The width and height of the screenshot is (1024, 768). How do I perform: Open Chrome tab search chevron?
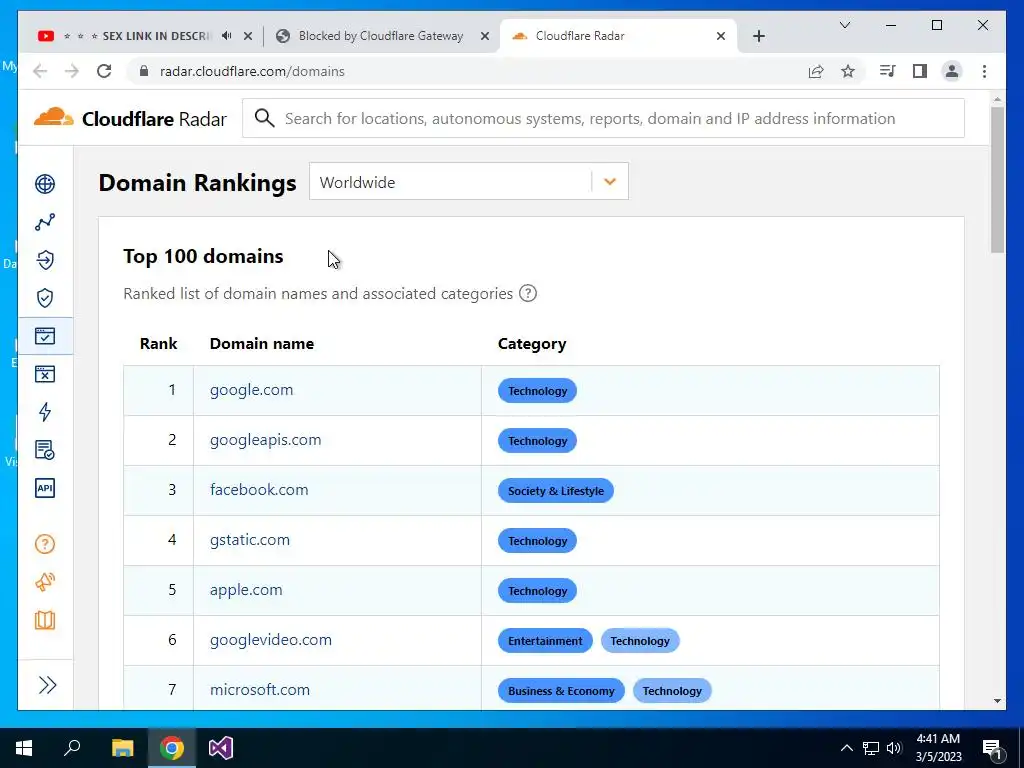[x=844, y=25]
